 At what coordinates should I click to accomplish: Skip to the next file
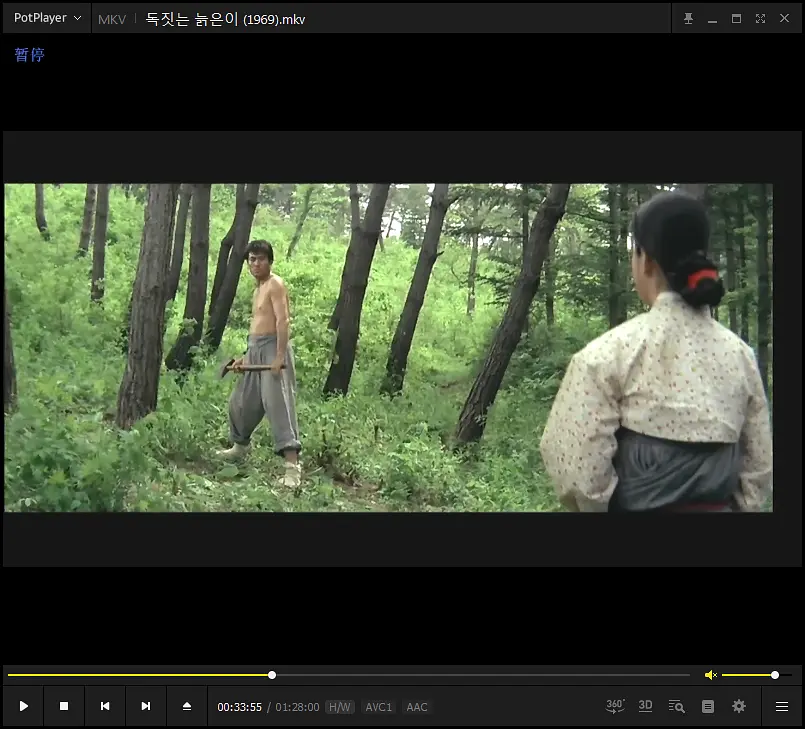(146, 706)
